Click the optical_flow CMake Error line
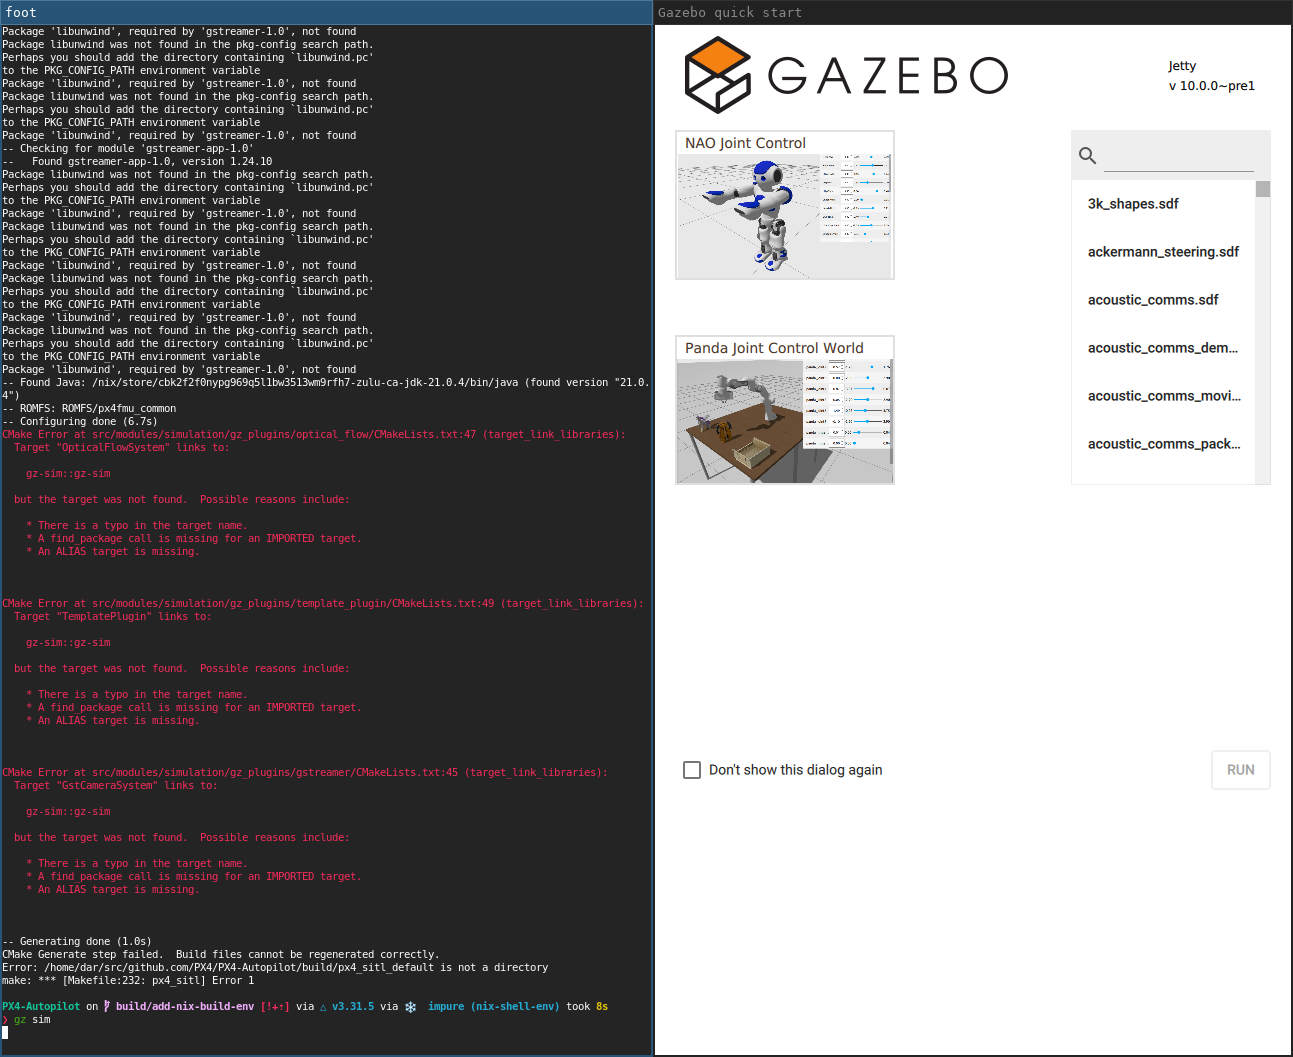 pos(314,435)
